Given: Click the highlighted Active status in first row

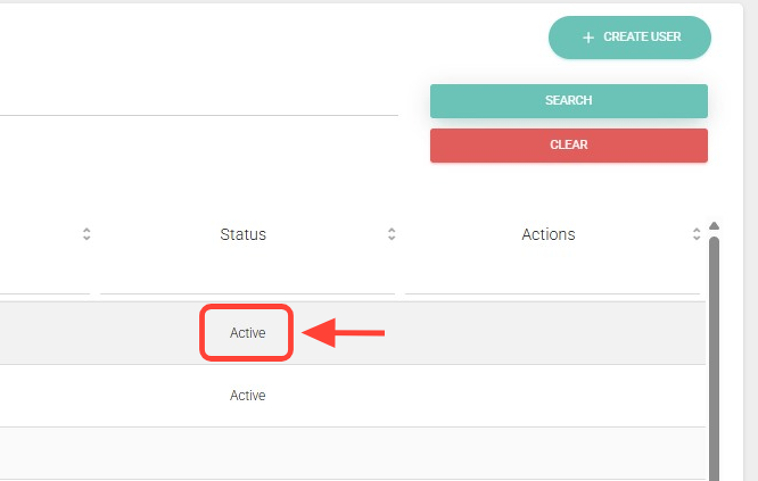Looking at the screenshot, I should coord(247,333).
